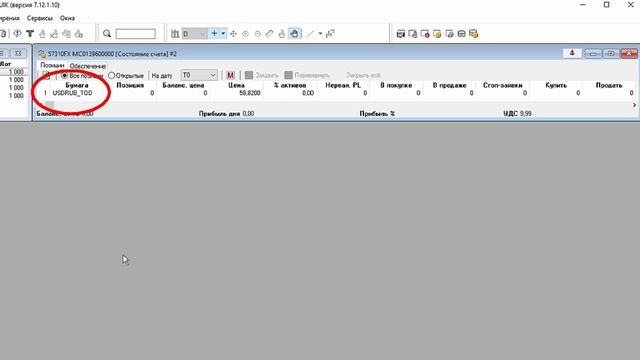Viewport: 640px width, 360px height.
Task: Open the 'Сервисы' menu
Action: click(40, 18)
